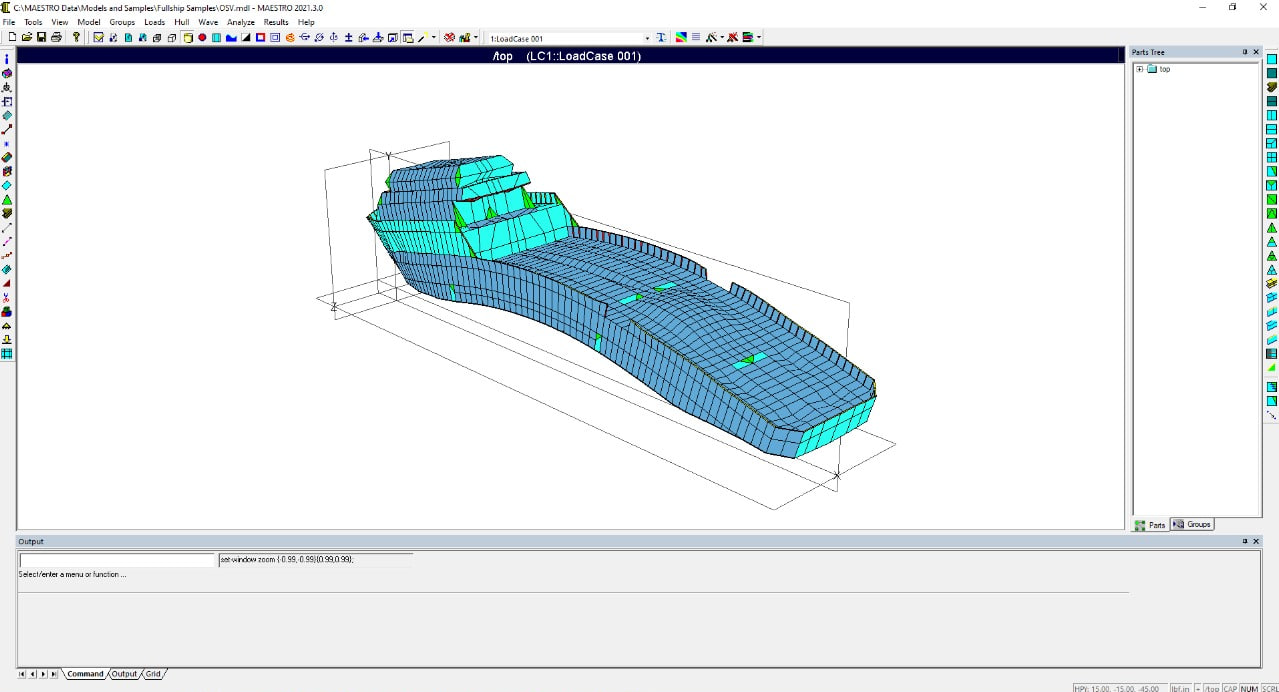Open dropdown arrow beside yellow pencil icon
The width and height of the screenshot is (1279, 692).
[434, 38]
